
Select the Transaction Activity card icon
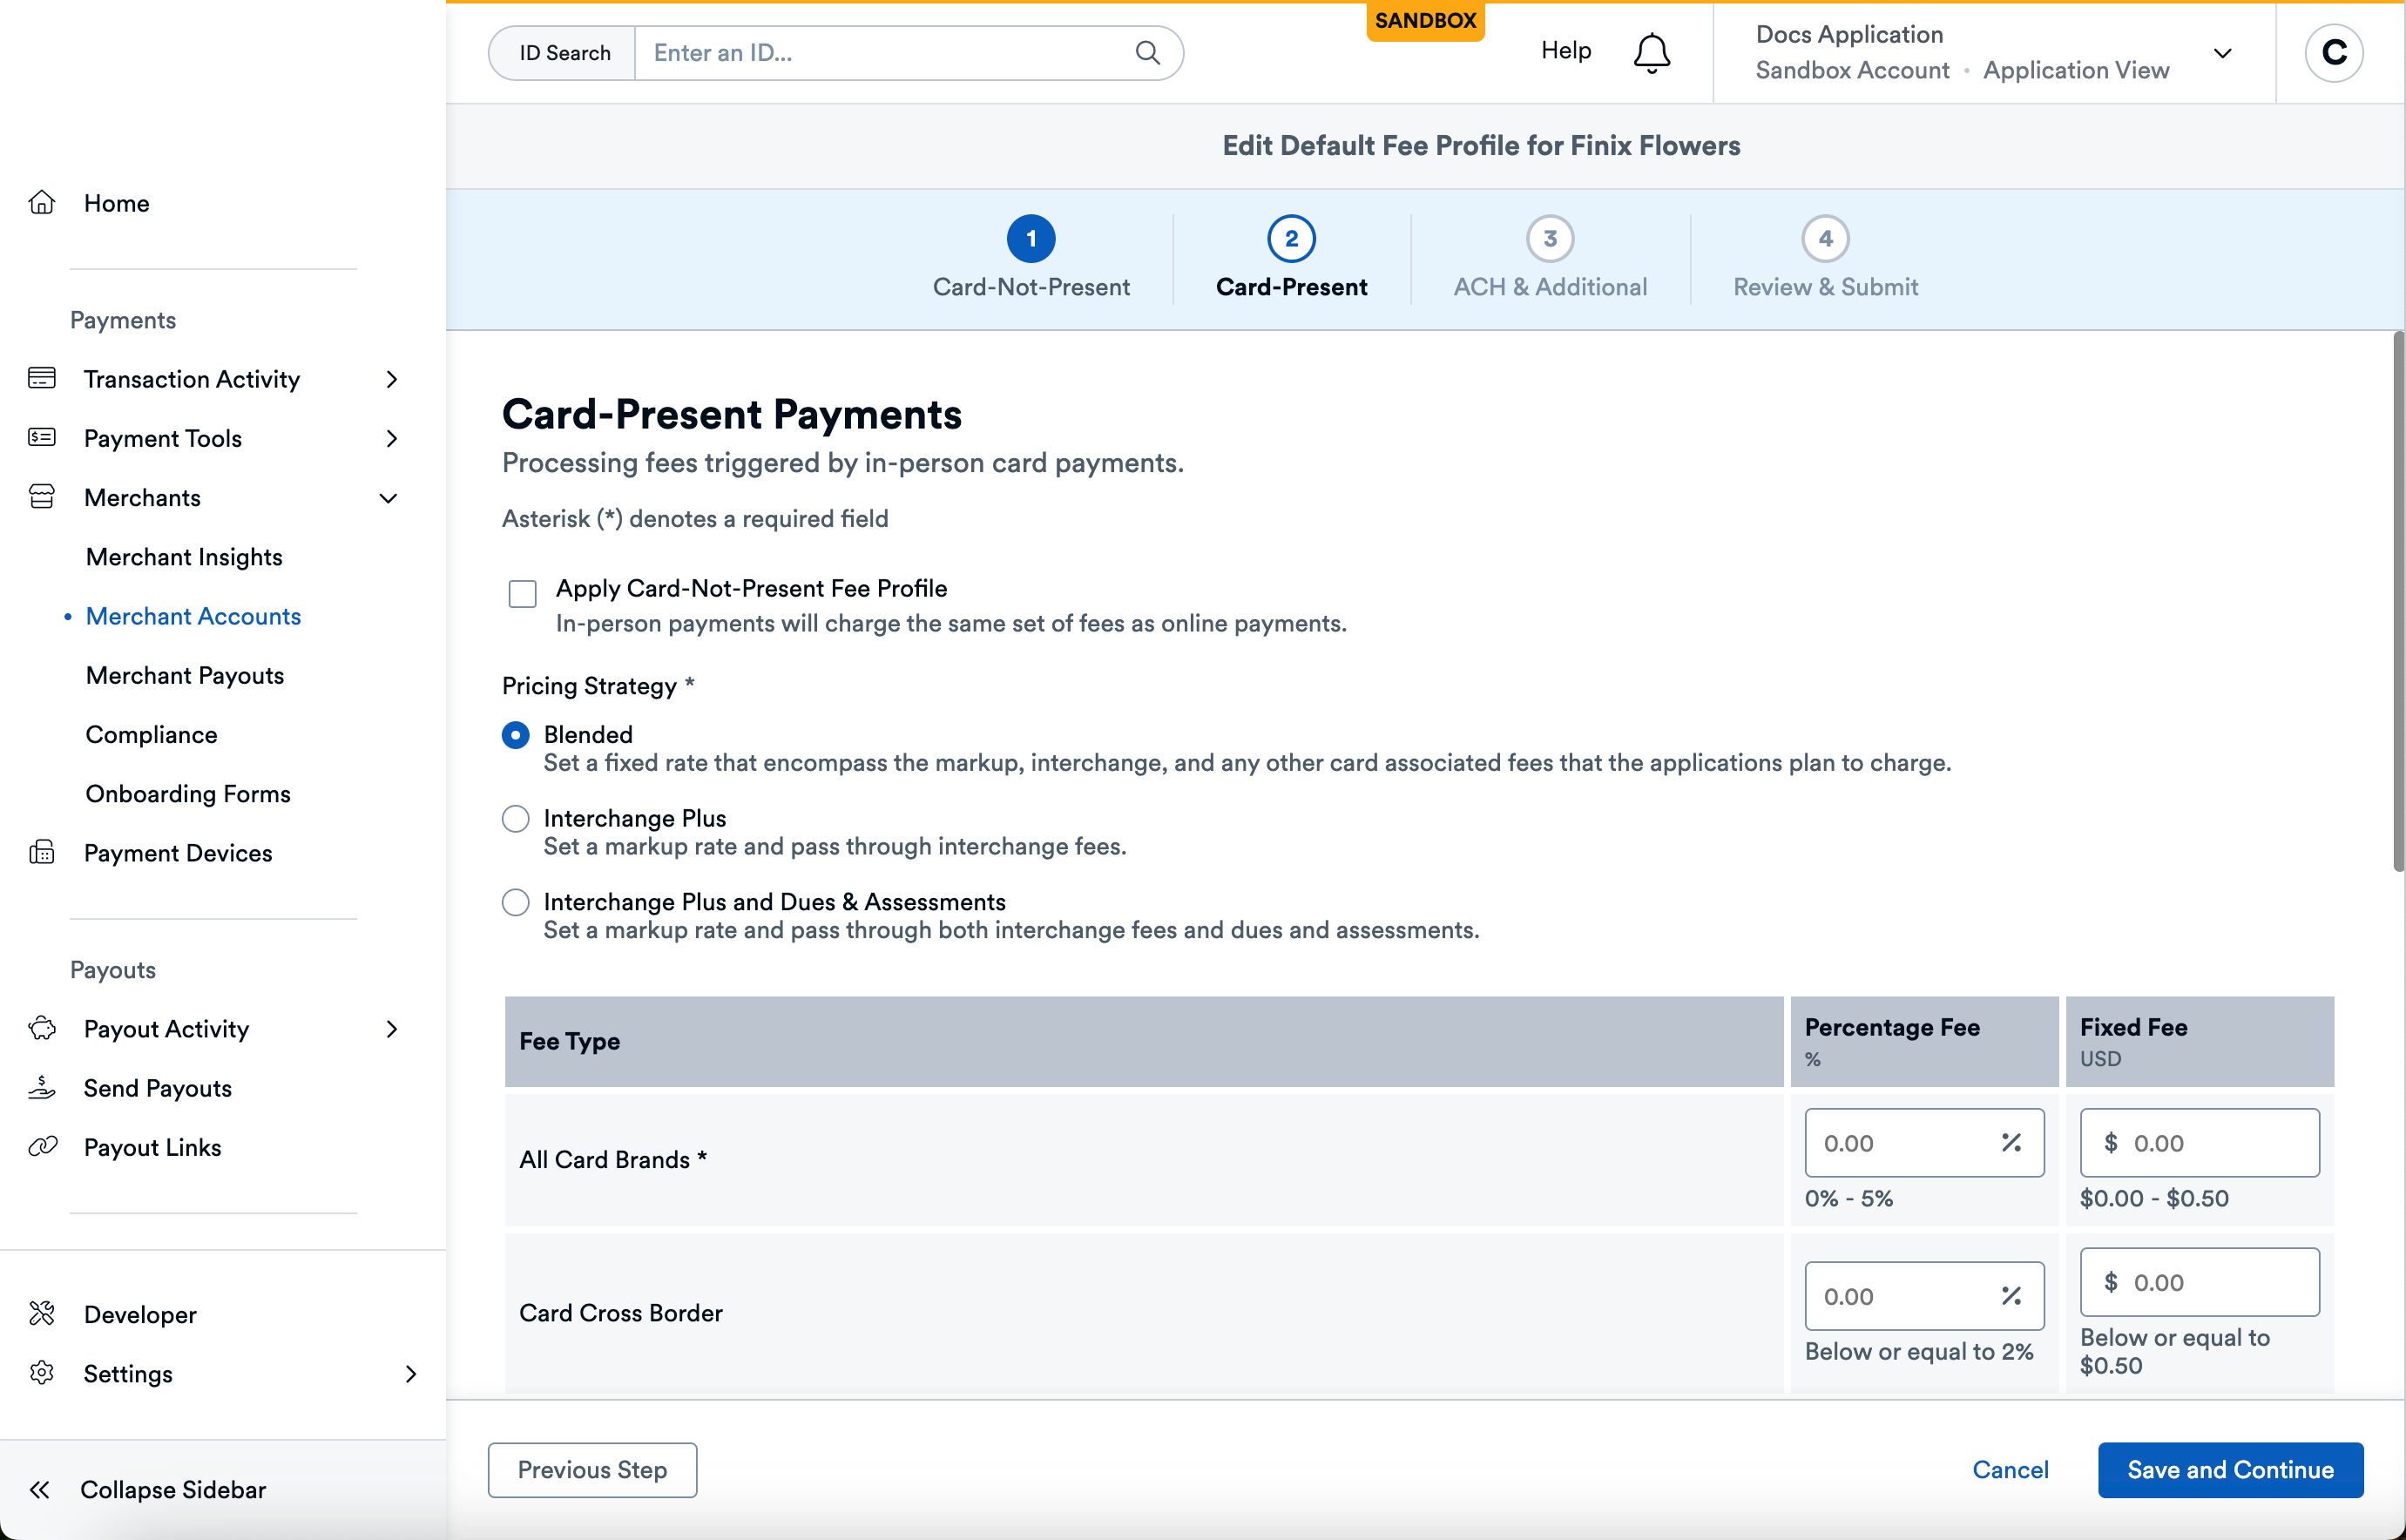42,378
